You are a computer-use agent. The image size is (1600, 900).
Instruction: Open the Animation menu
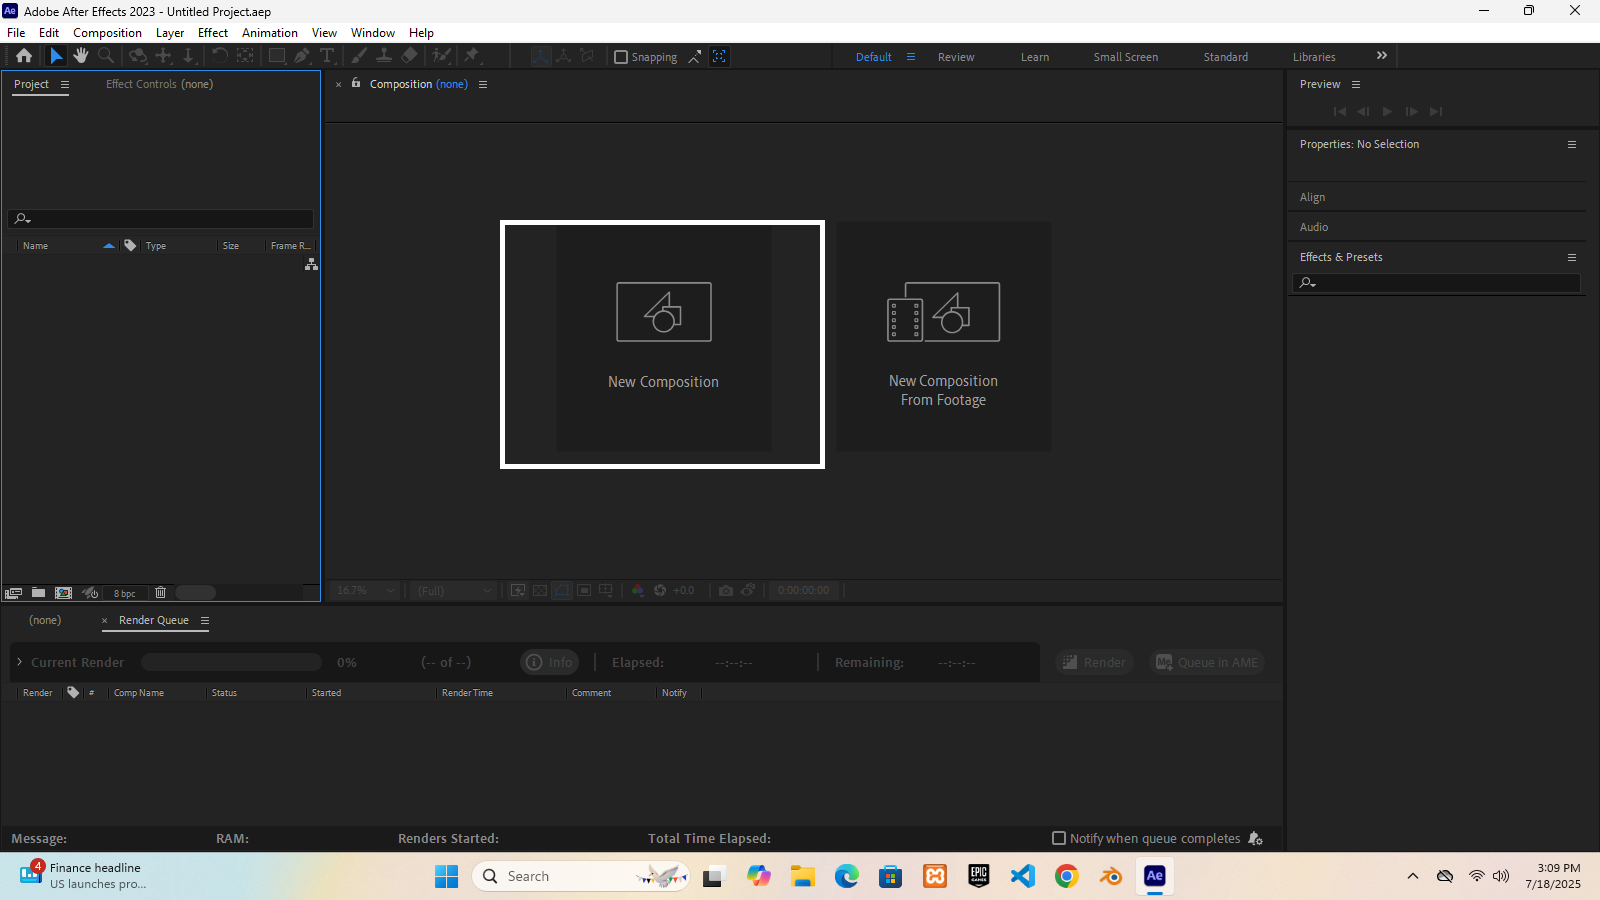270,33
